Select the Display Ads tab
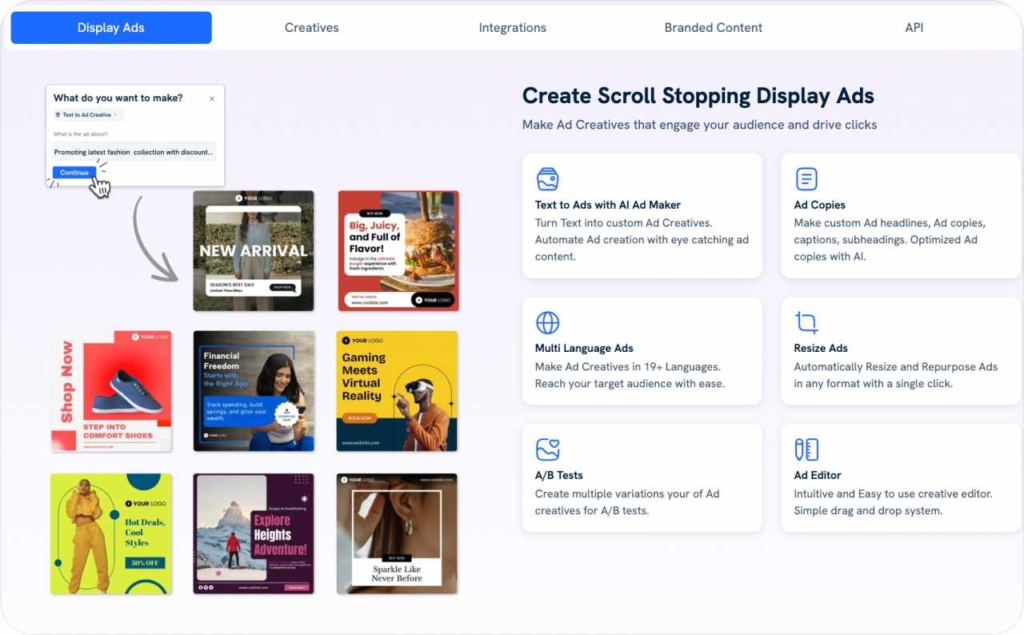This screenshot has width=1024, height=635. [110, 27]
